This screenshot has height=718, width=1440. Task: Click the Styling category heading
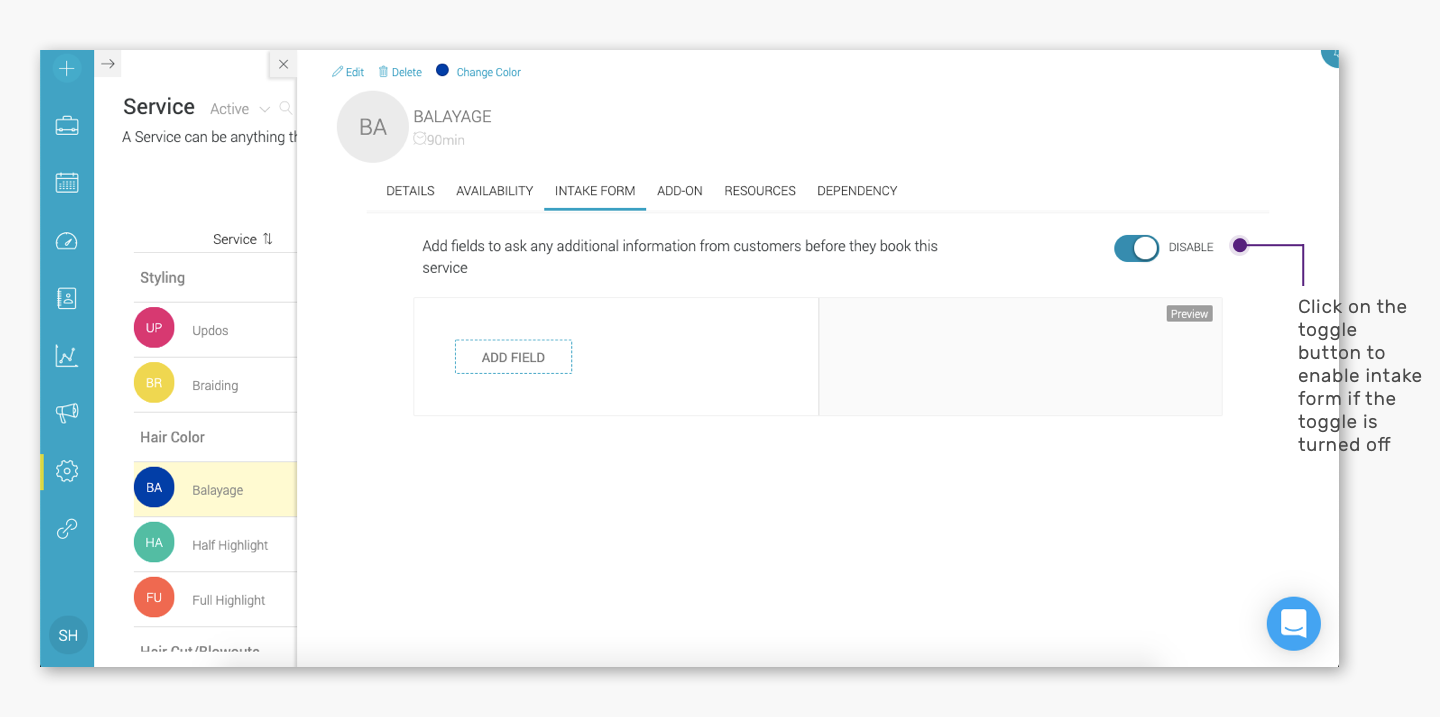click(x=162, y=278)
